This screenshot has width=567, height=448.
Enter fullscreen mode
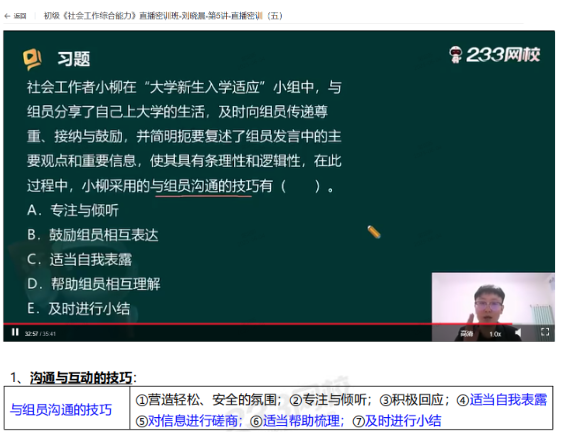point(545,332)
